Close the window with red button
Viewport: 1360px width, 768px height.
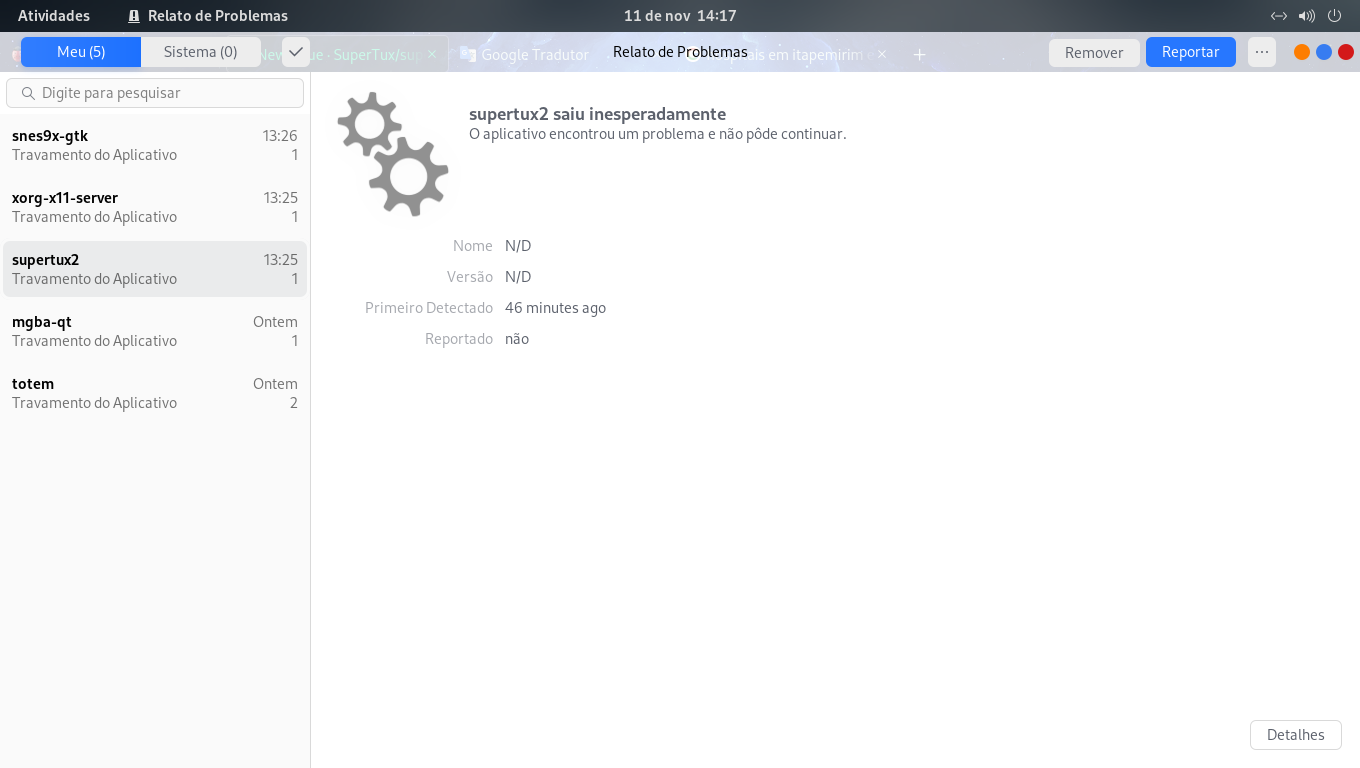pos(1346,52)
